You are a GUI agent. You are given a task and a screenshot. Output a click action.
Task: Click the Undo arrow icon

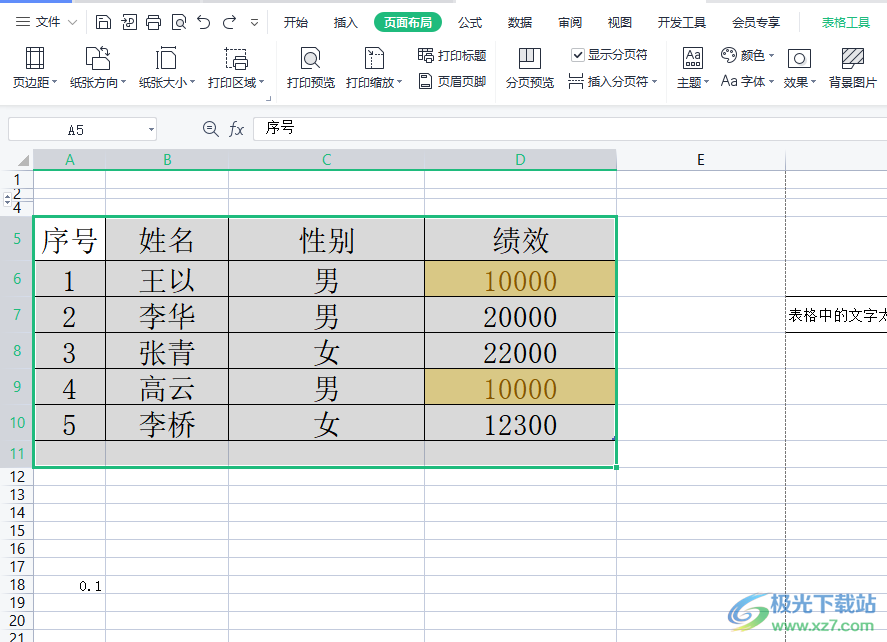(x=204, y=22)
